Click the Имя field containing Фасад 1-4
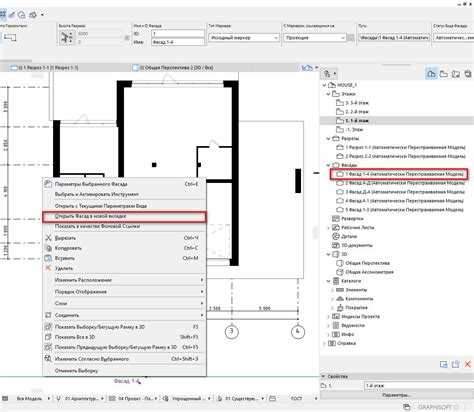Viewport: 474px width, 412px height. [x=178, y=42]
